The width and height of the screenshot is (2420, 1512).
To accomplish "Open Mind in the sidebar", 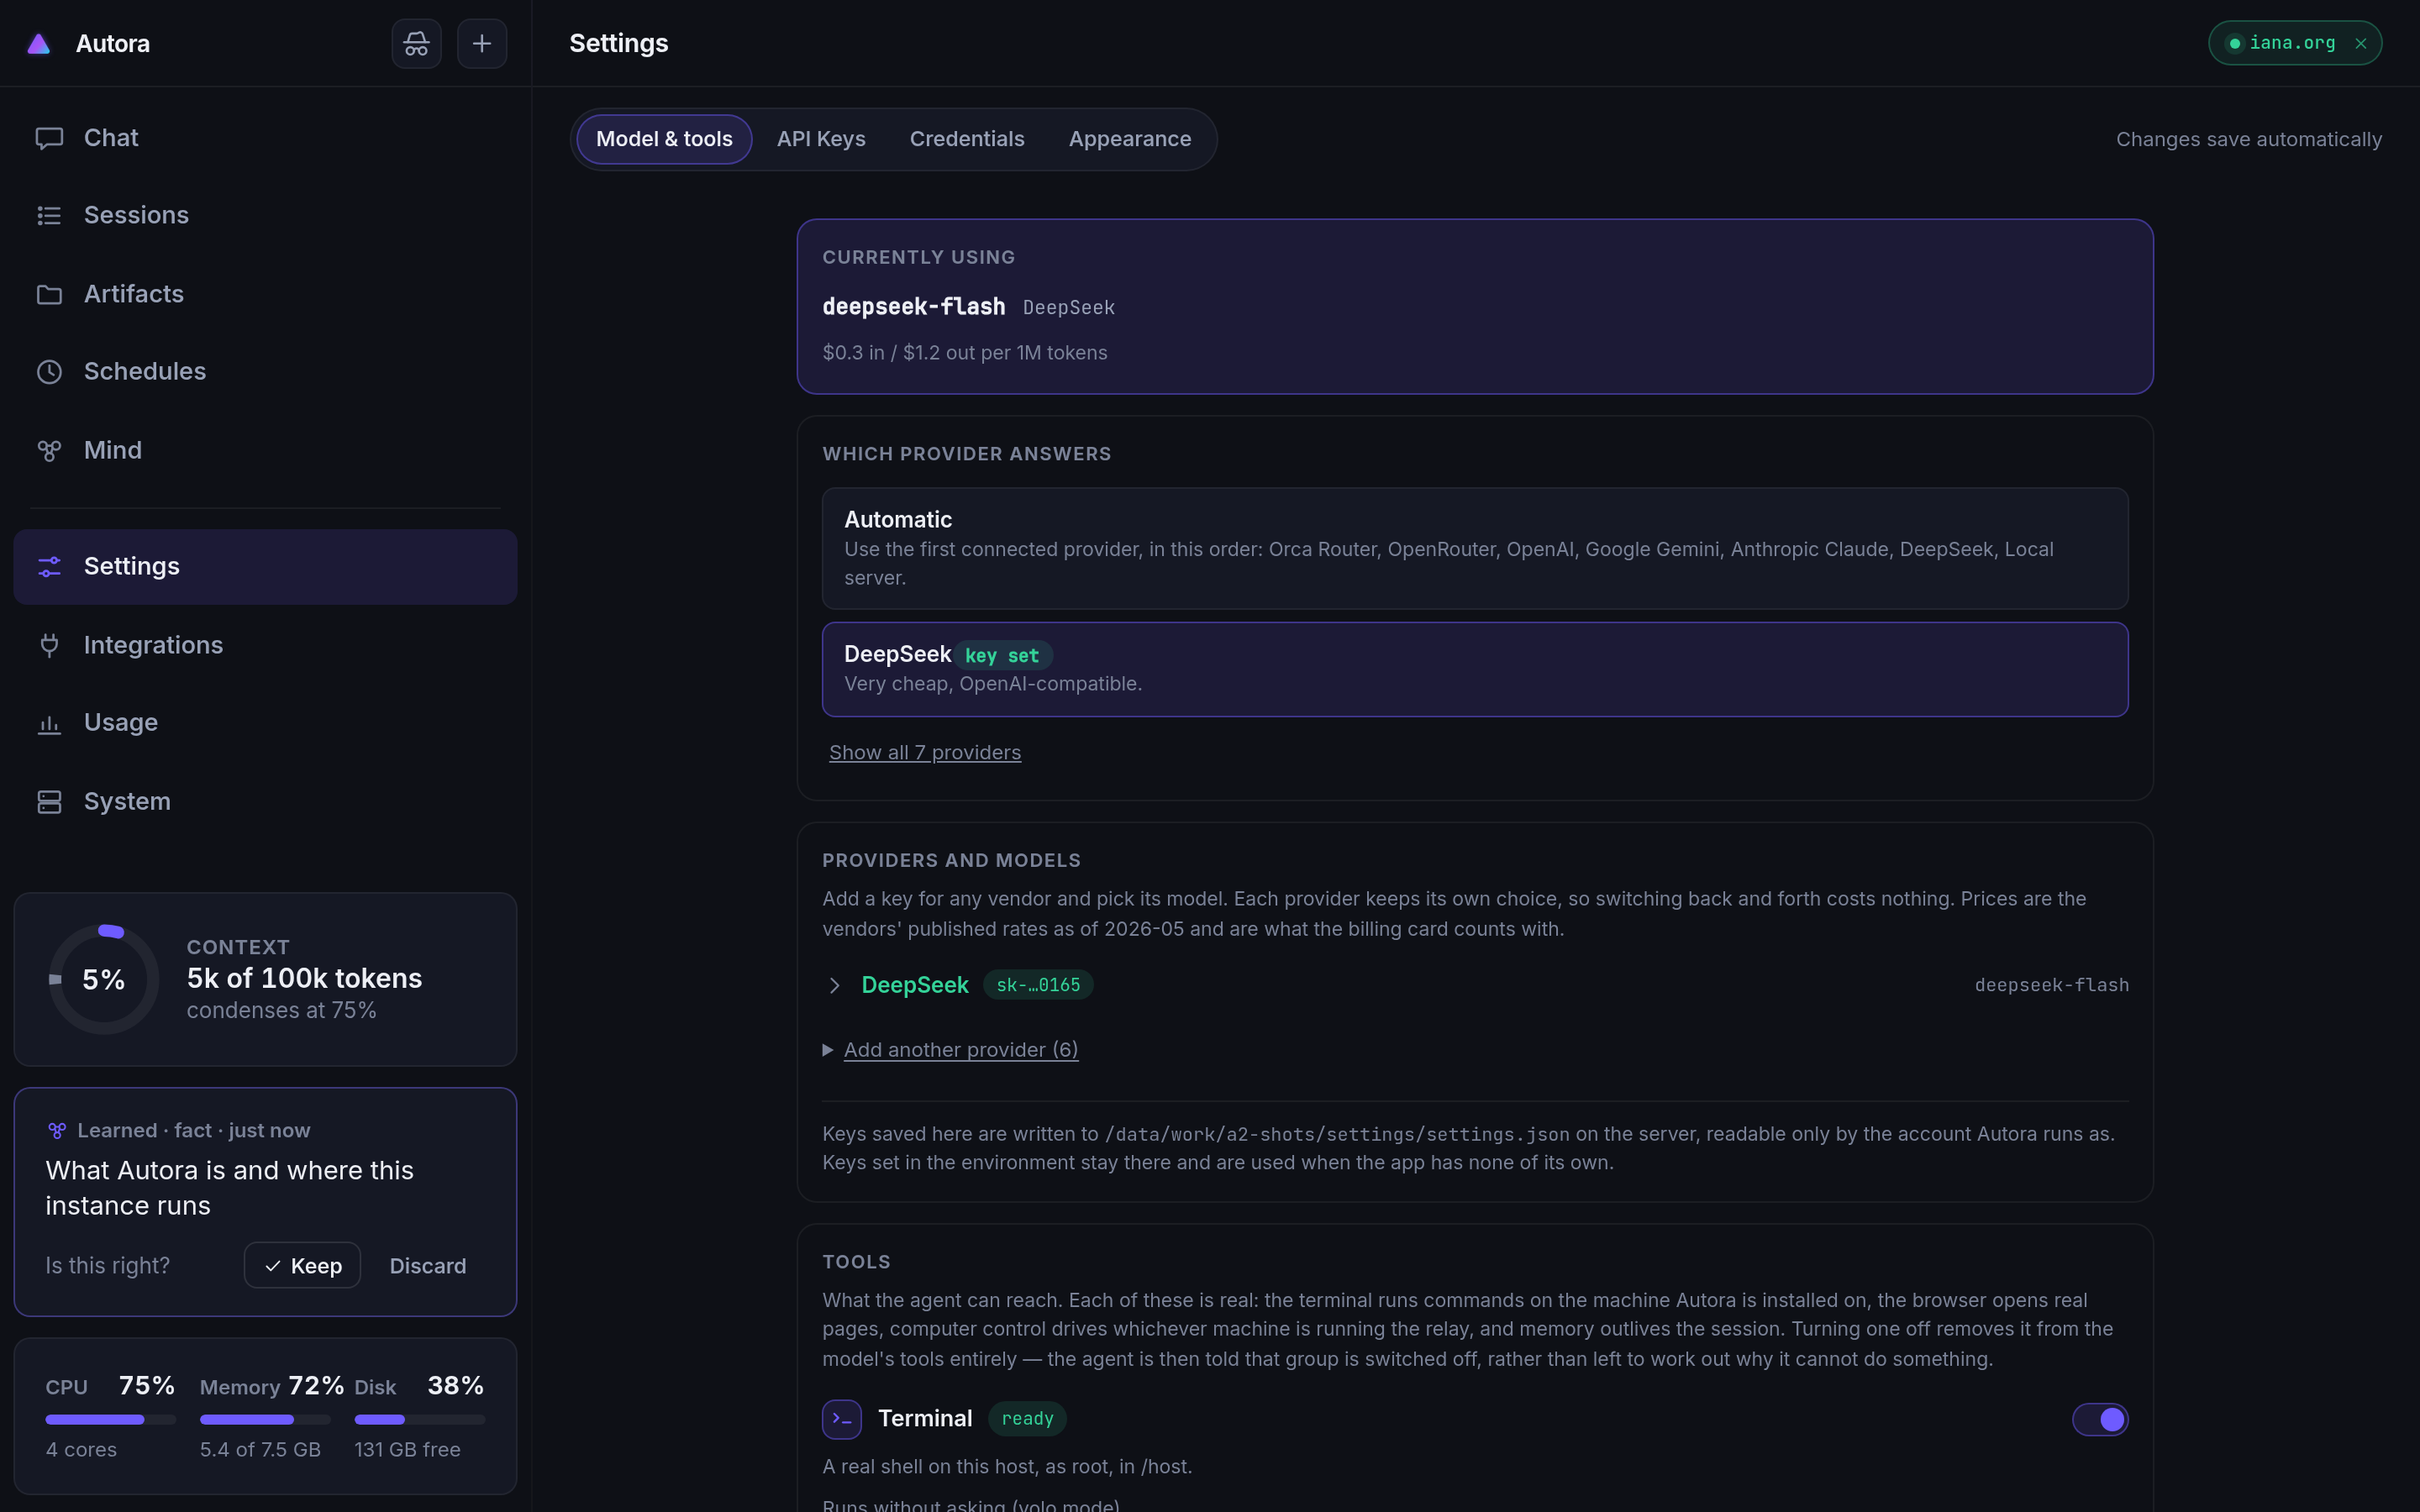I will (265, 450).
